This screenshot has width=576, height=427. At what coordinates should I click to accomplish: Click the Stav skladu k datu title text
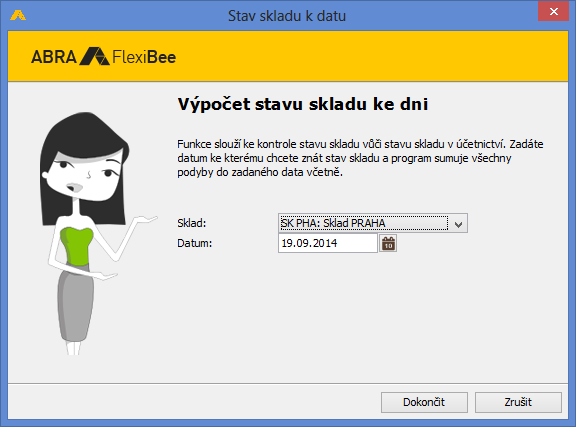287,16
